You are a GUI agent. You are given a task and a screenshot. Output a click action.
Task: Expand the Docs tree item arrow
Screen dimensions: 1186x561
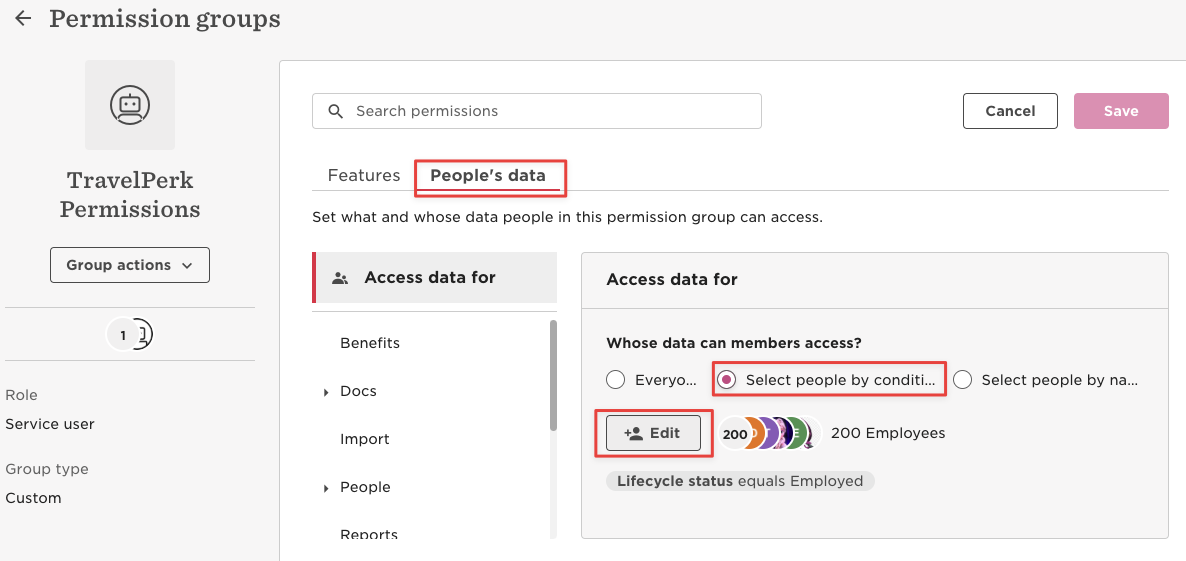[326, 392]
